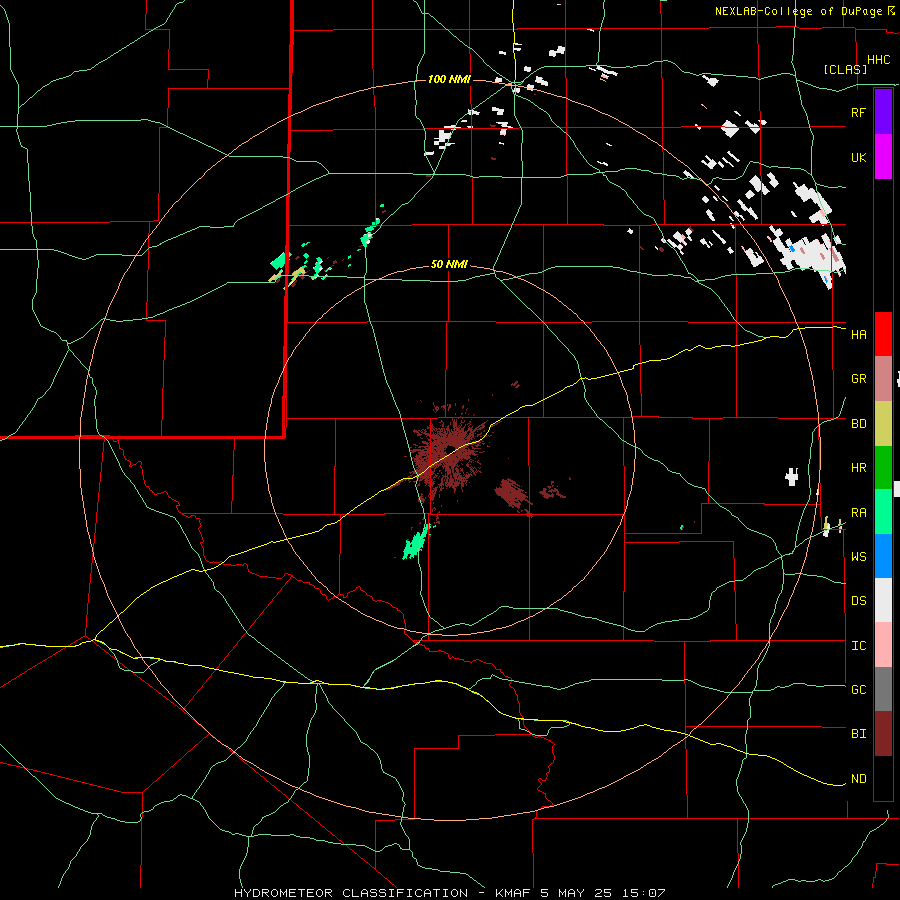Click the UK legend label
Viewport: 900px width, 900px height.
pos(858,157)
